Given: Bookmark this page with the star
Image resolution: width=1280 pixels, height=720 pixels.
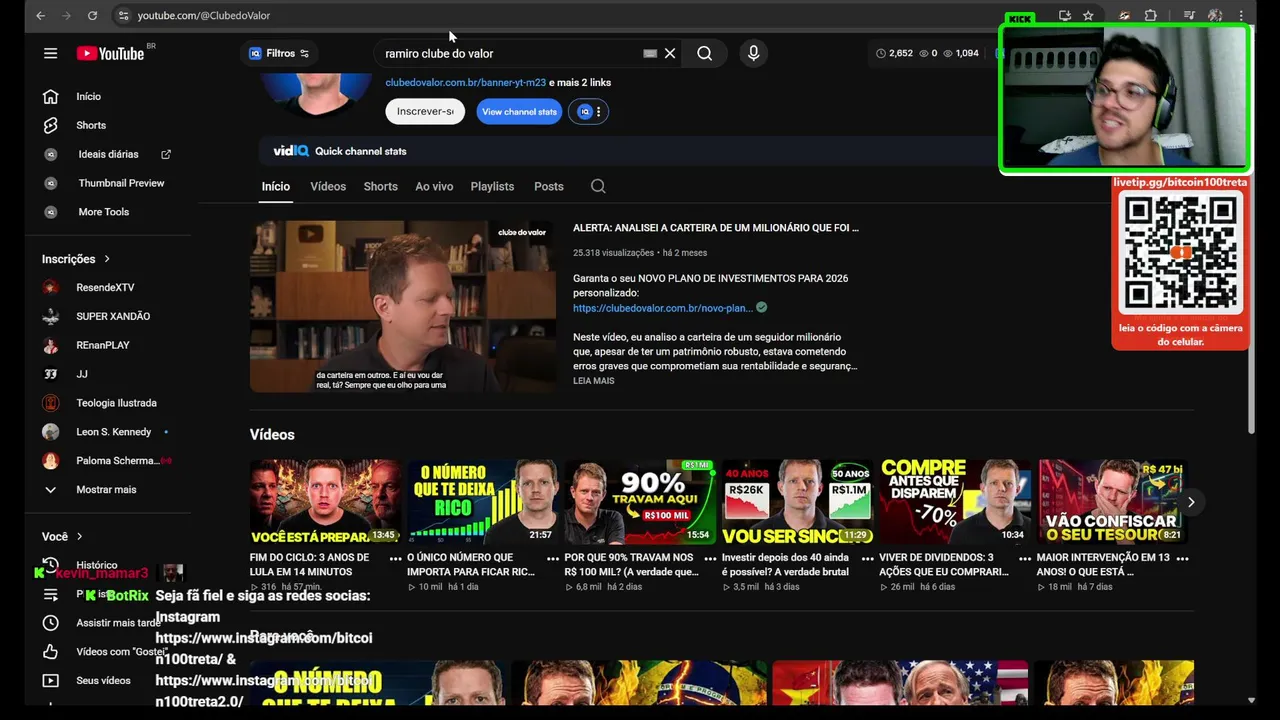Looking at the screenshot, I should [x=1088, y=16].
